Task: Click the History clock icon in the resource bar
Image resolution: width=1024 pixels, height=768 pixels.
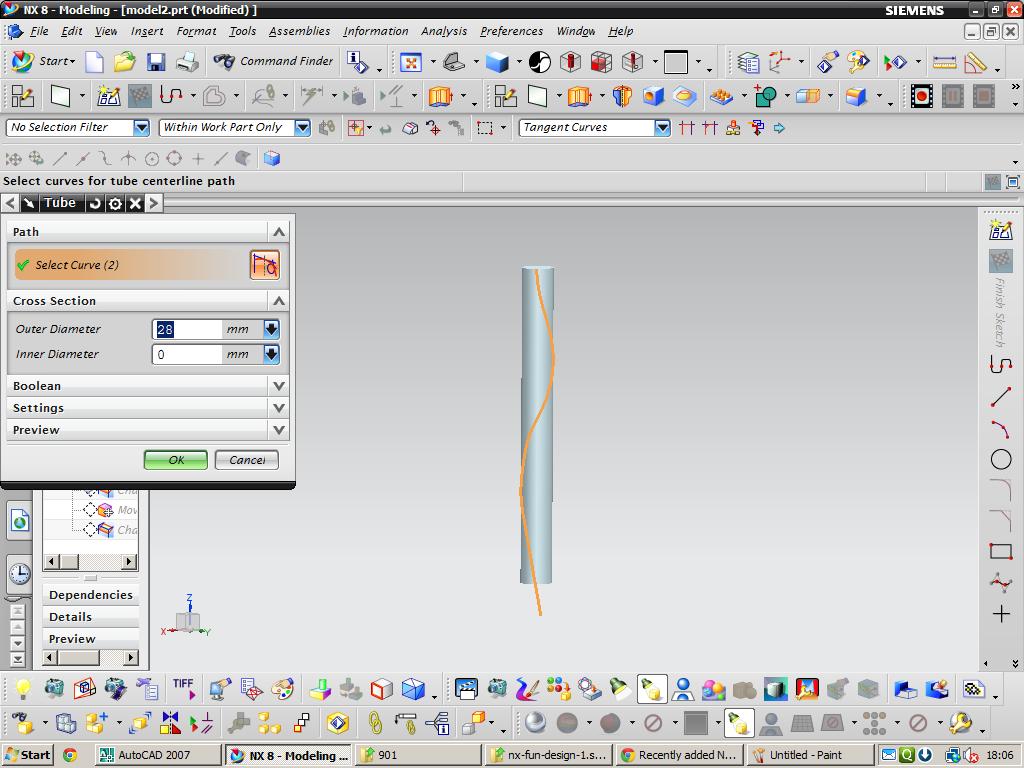Action: pos(20,573)
